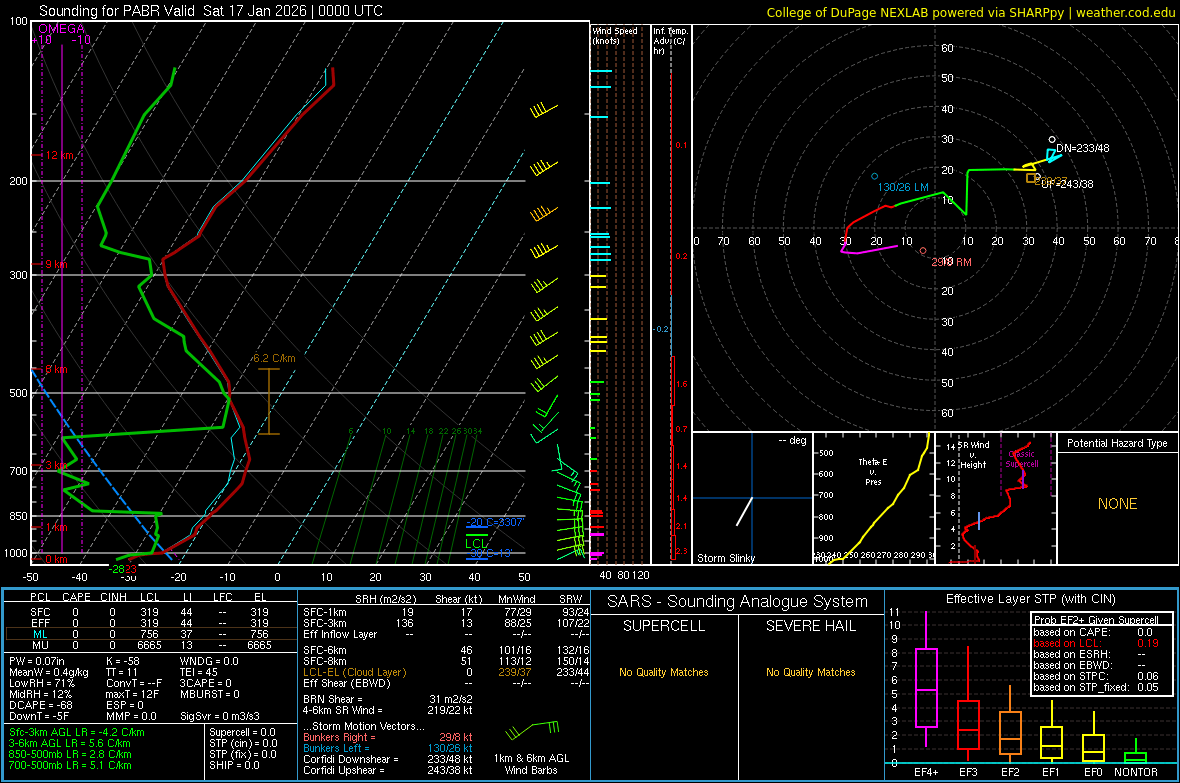Click the red 'based on LCL:' row

[x=1096, y=643]
